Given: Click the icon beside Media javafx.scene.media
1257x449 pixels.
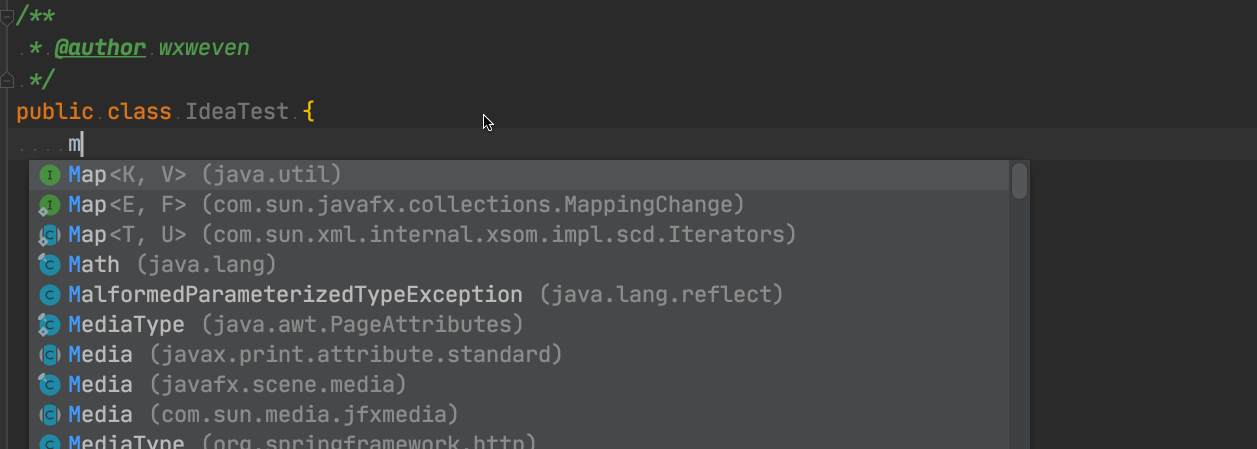Looking at the screenshot, I should tap(49, 385).
